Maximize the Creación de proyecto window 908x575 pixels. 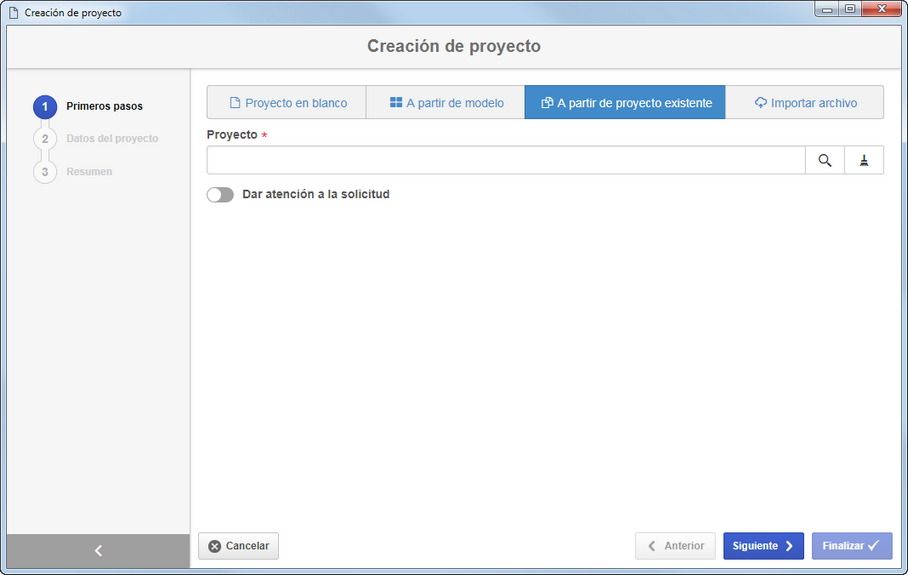click(850, 9)
